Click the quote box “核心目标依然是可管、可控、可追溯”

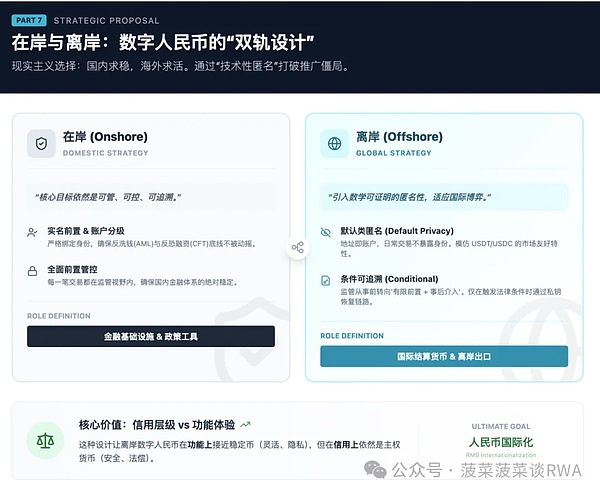coord(151,196)
